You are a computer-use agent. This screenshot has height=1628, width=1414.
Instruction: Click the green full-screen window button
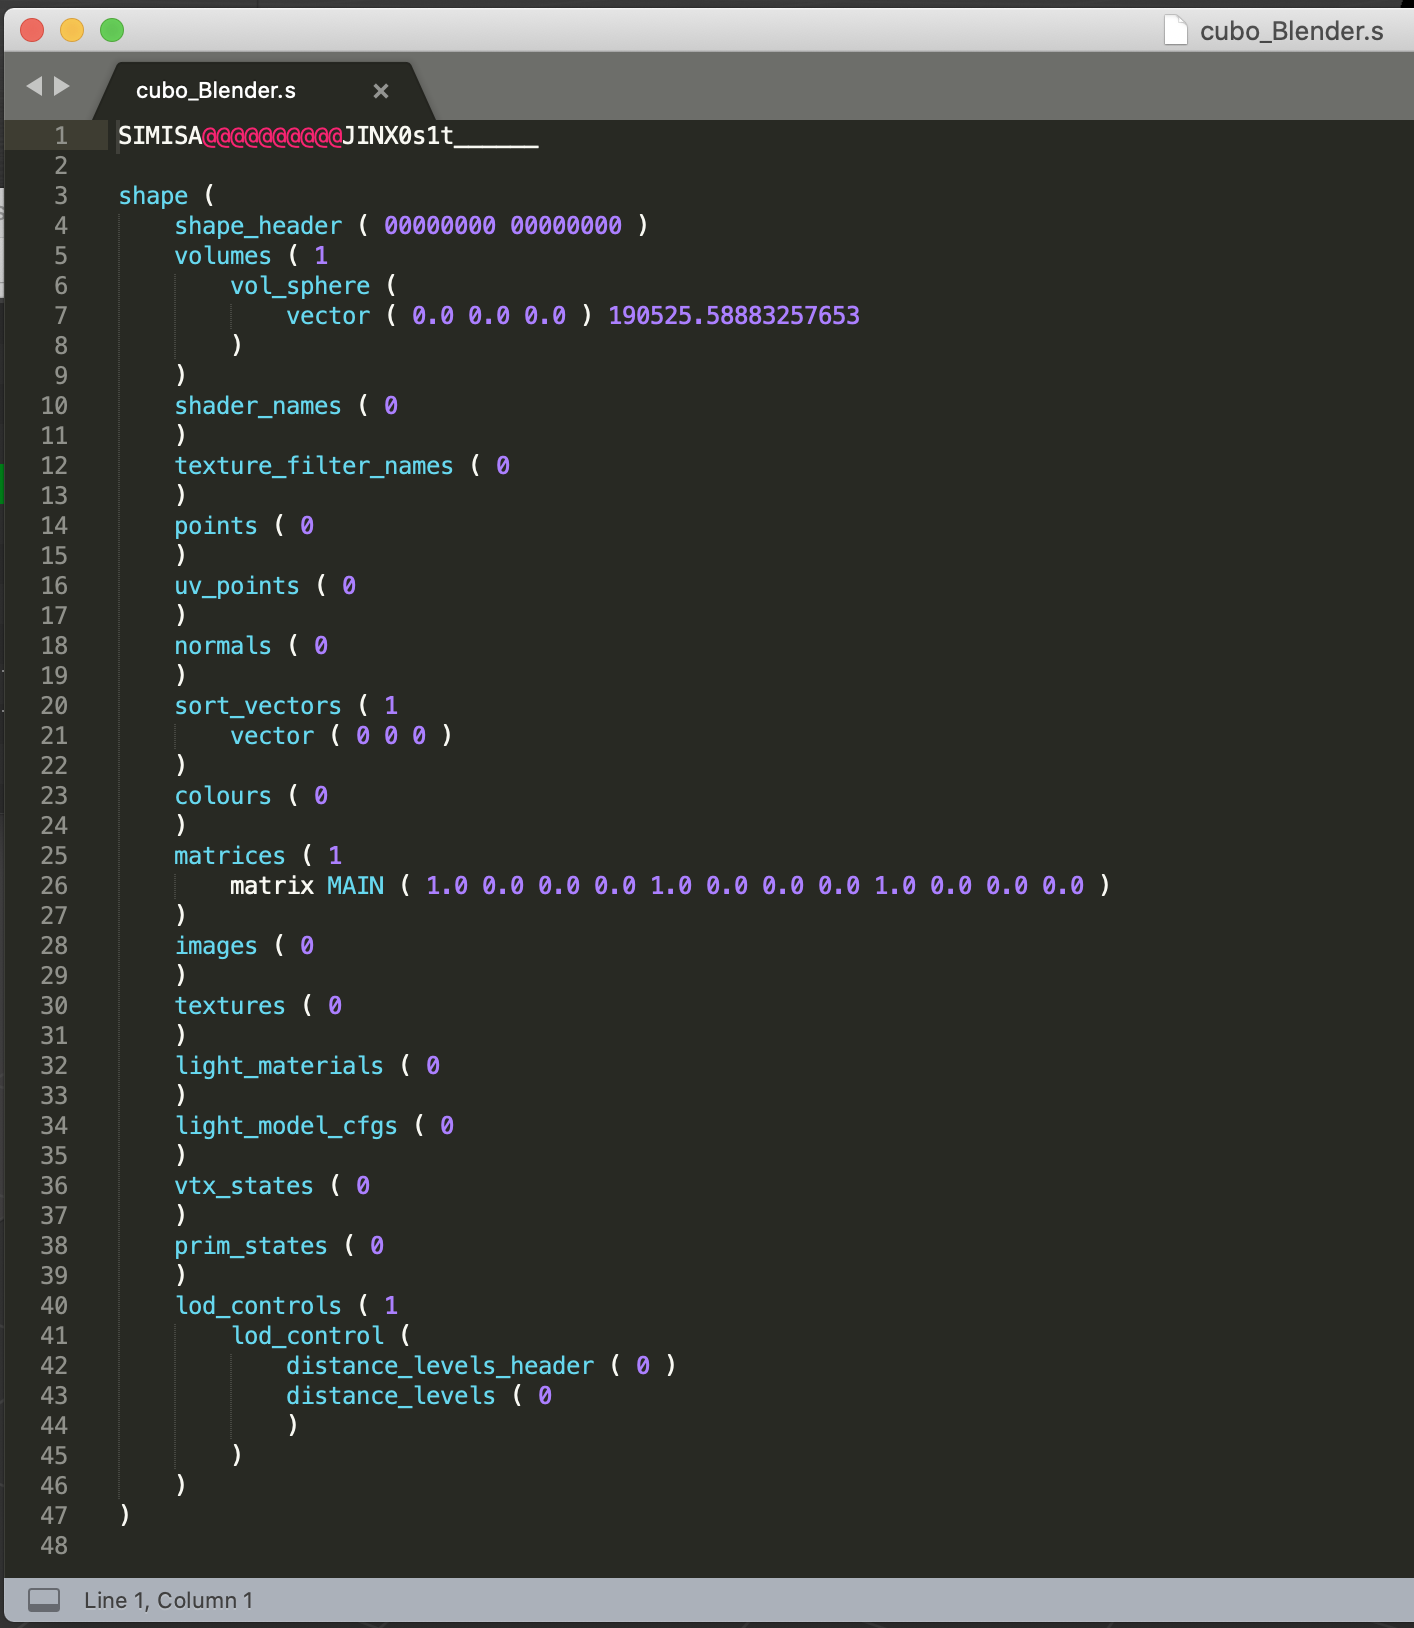point(112,30)
